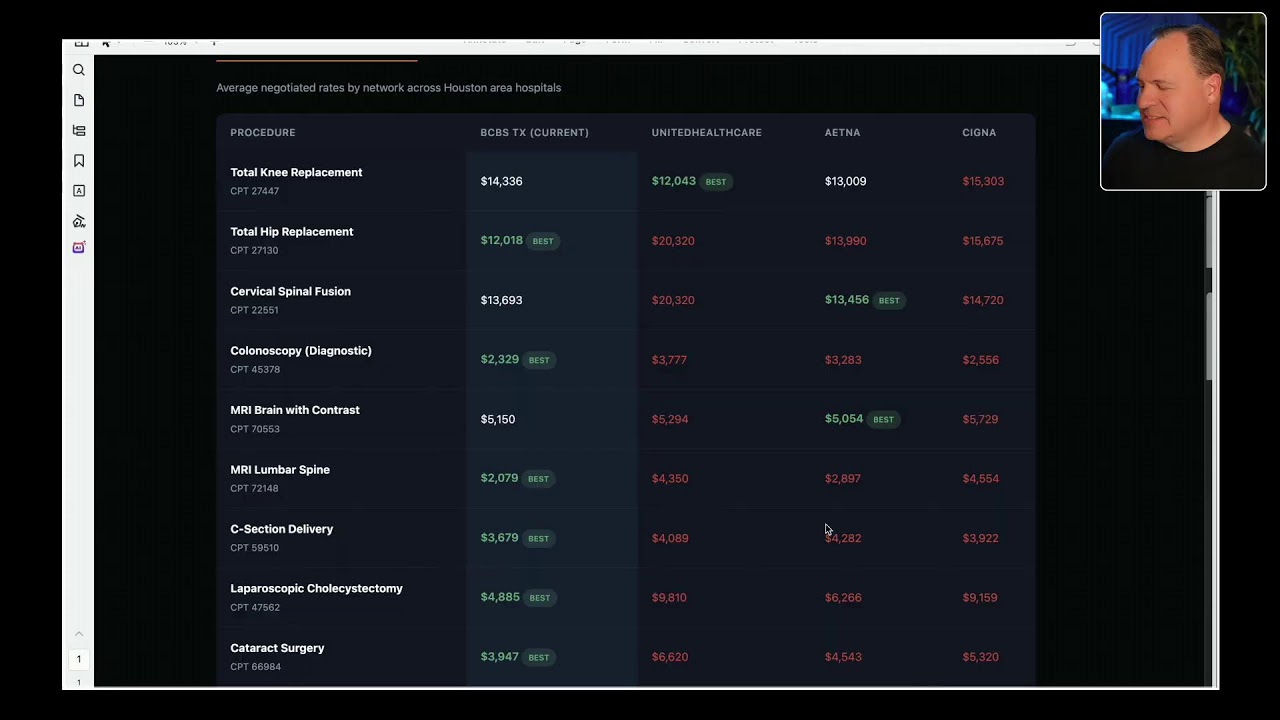Open the page thumbnails sidebar icon

click(x=79, y=100)
